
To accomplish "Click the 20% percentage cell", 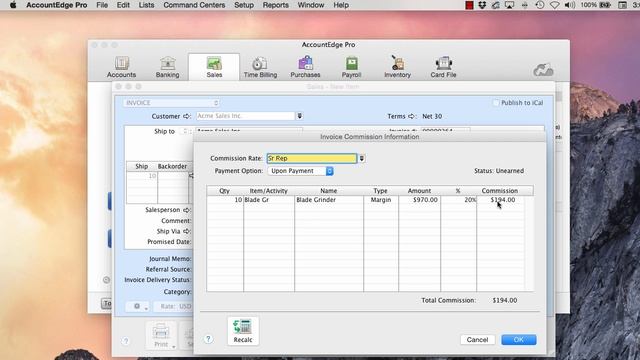I will point(458,200).
